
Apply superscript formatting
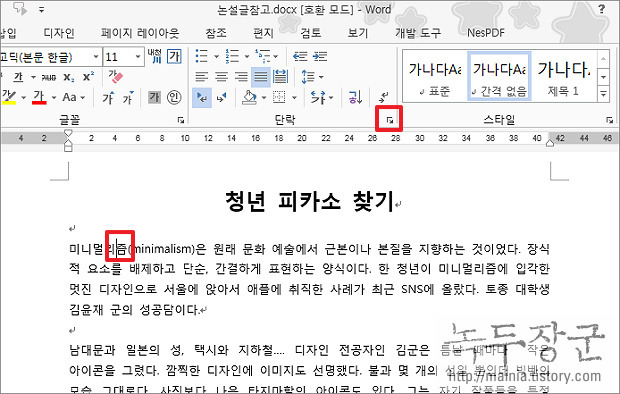coord(89,77)
